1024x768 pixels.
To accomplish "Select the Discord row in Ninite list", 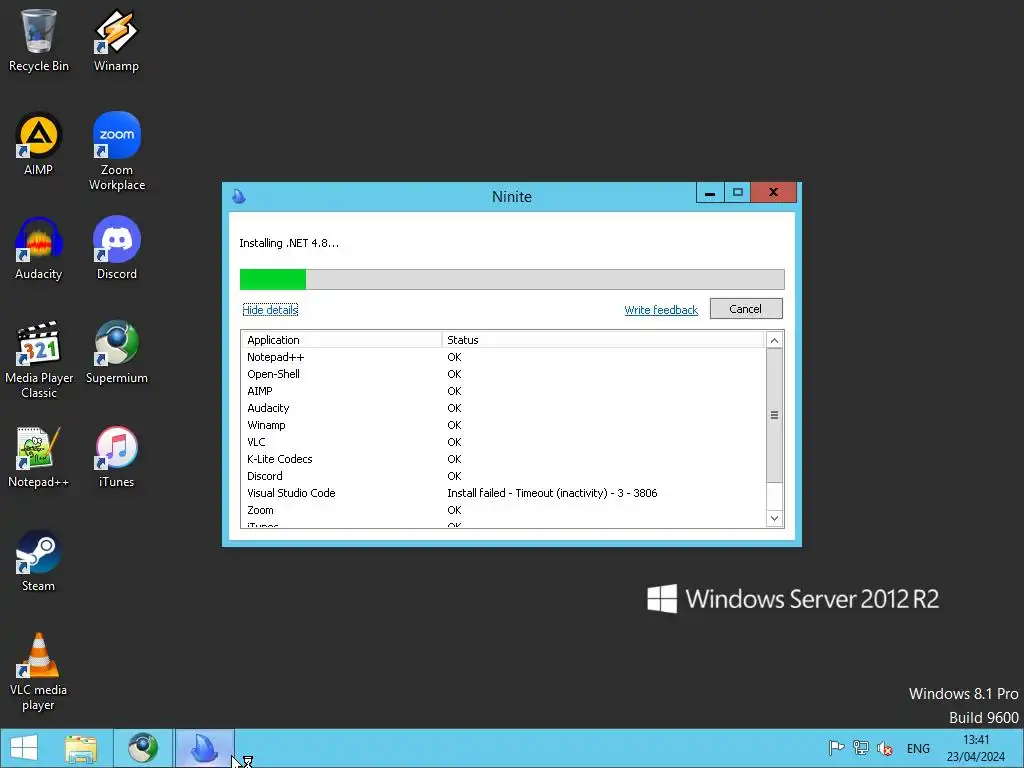I will (x=503, y=476).
